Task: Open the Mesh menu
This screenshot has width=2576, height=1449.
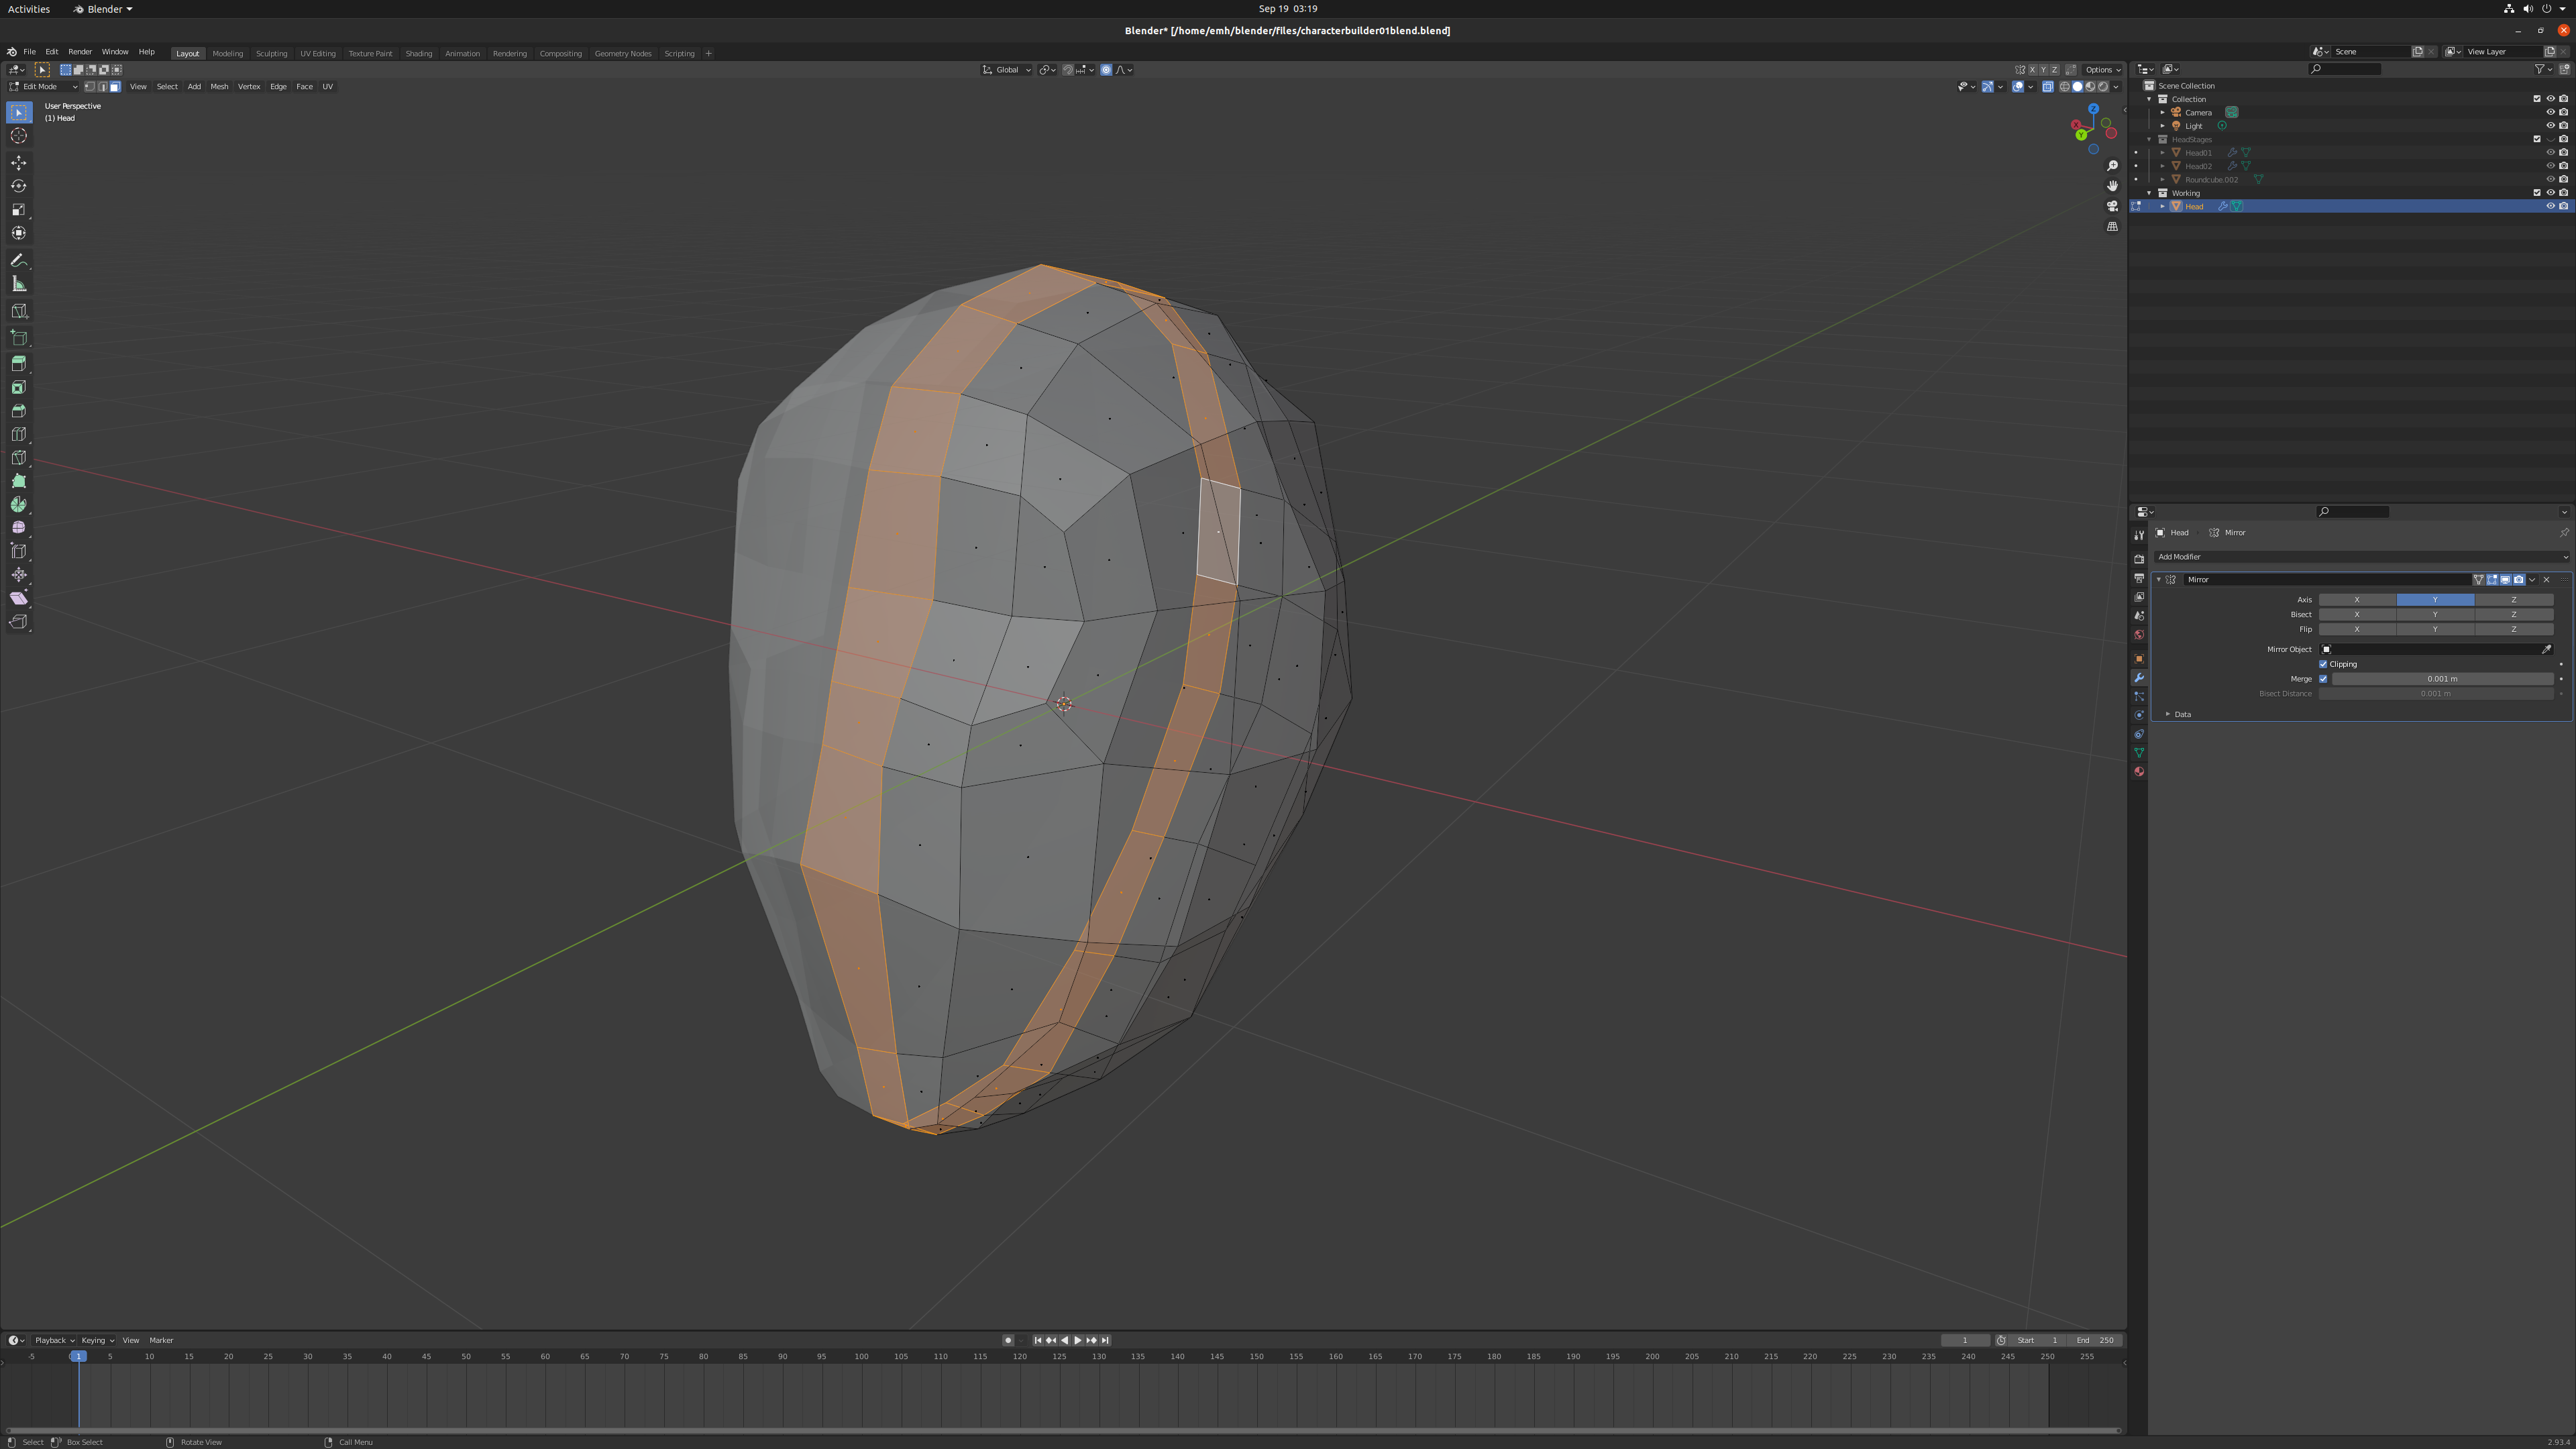Action: coord(219,87)
